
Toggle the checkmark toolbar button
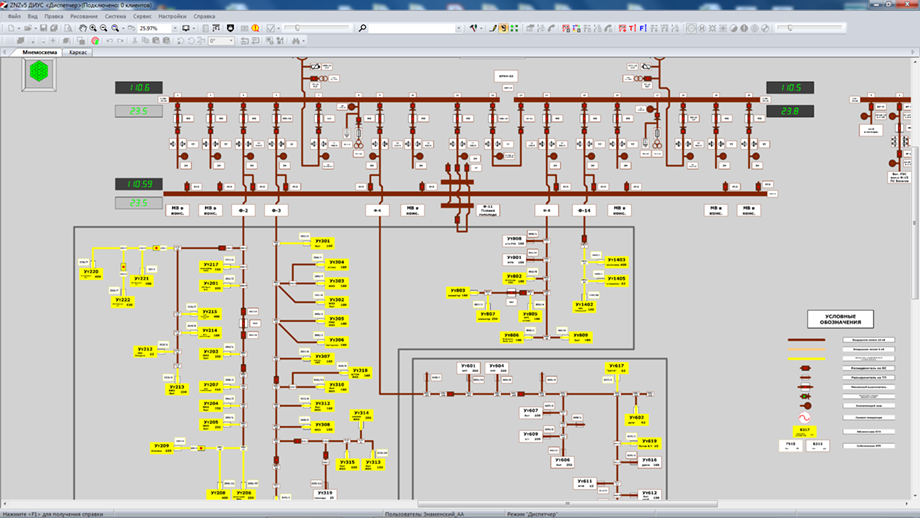pyautogui.click(x=273, y=29)
